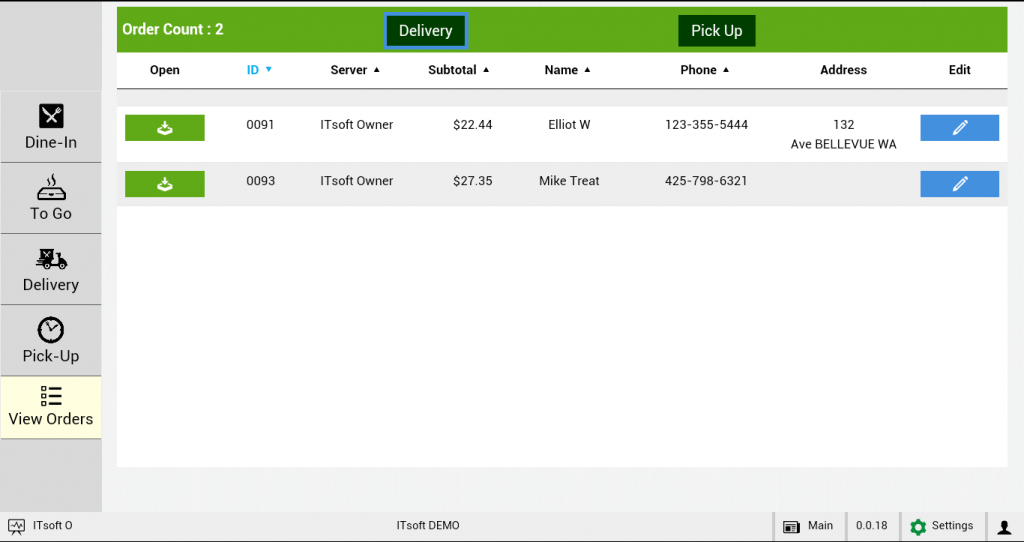Click the user profile icon

point(1004,526)
